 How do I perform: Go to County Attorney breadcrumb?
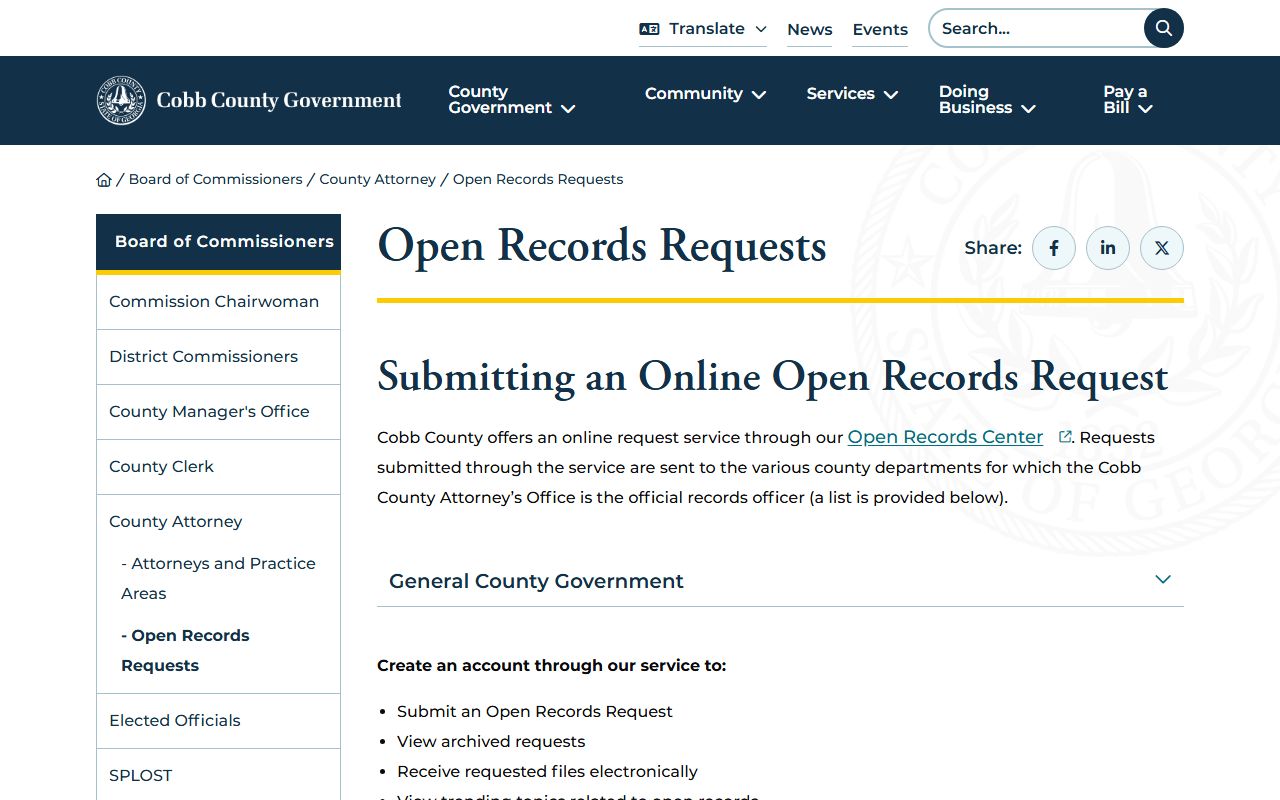pyautogui.click(x=377, y=179)
